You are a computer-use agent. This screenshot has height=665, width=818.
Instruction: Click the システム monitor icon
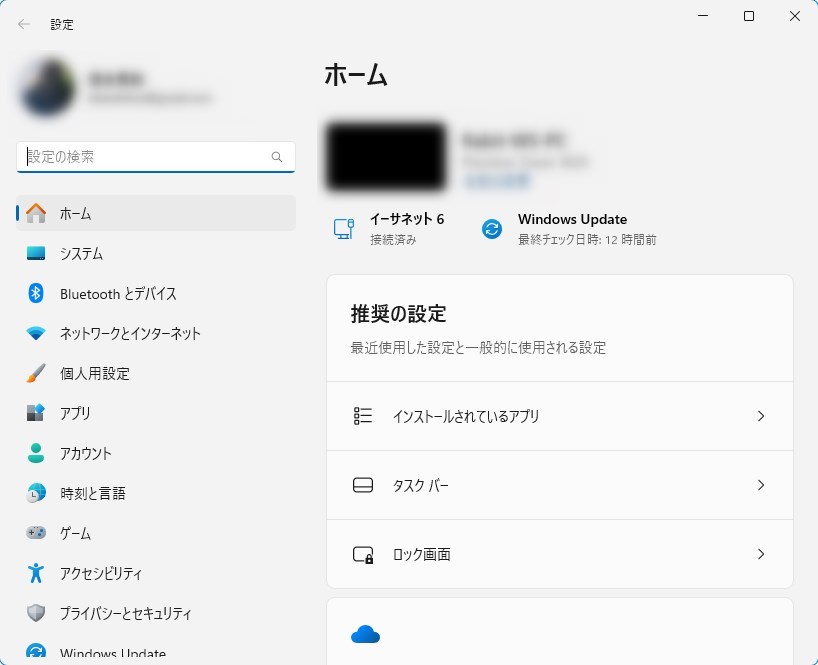(x=36, y=253)
